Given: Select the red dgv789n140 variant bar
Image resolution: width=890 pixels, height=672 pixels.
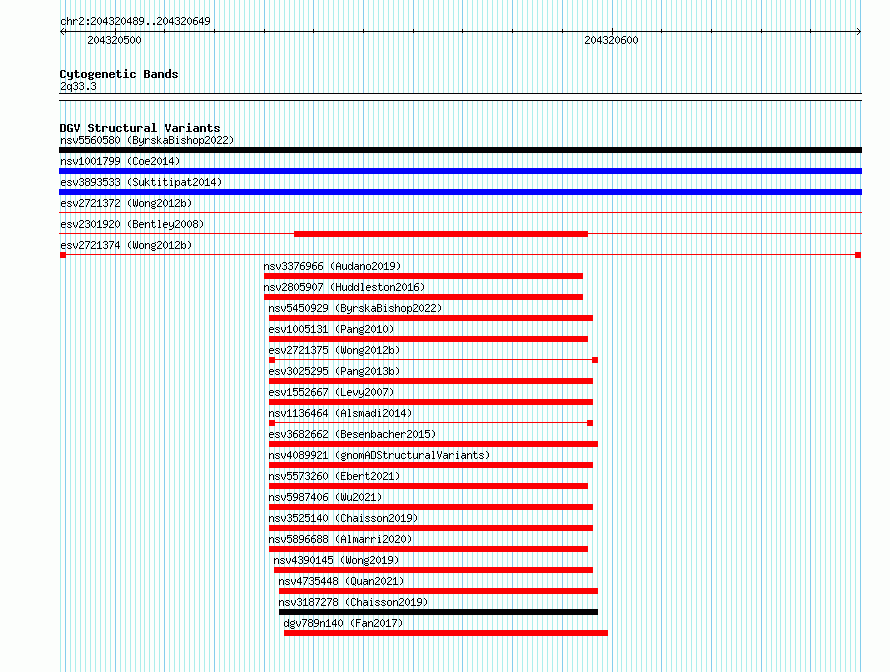Looking at the screenshot, I should (446, 633).
